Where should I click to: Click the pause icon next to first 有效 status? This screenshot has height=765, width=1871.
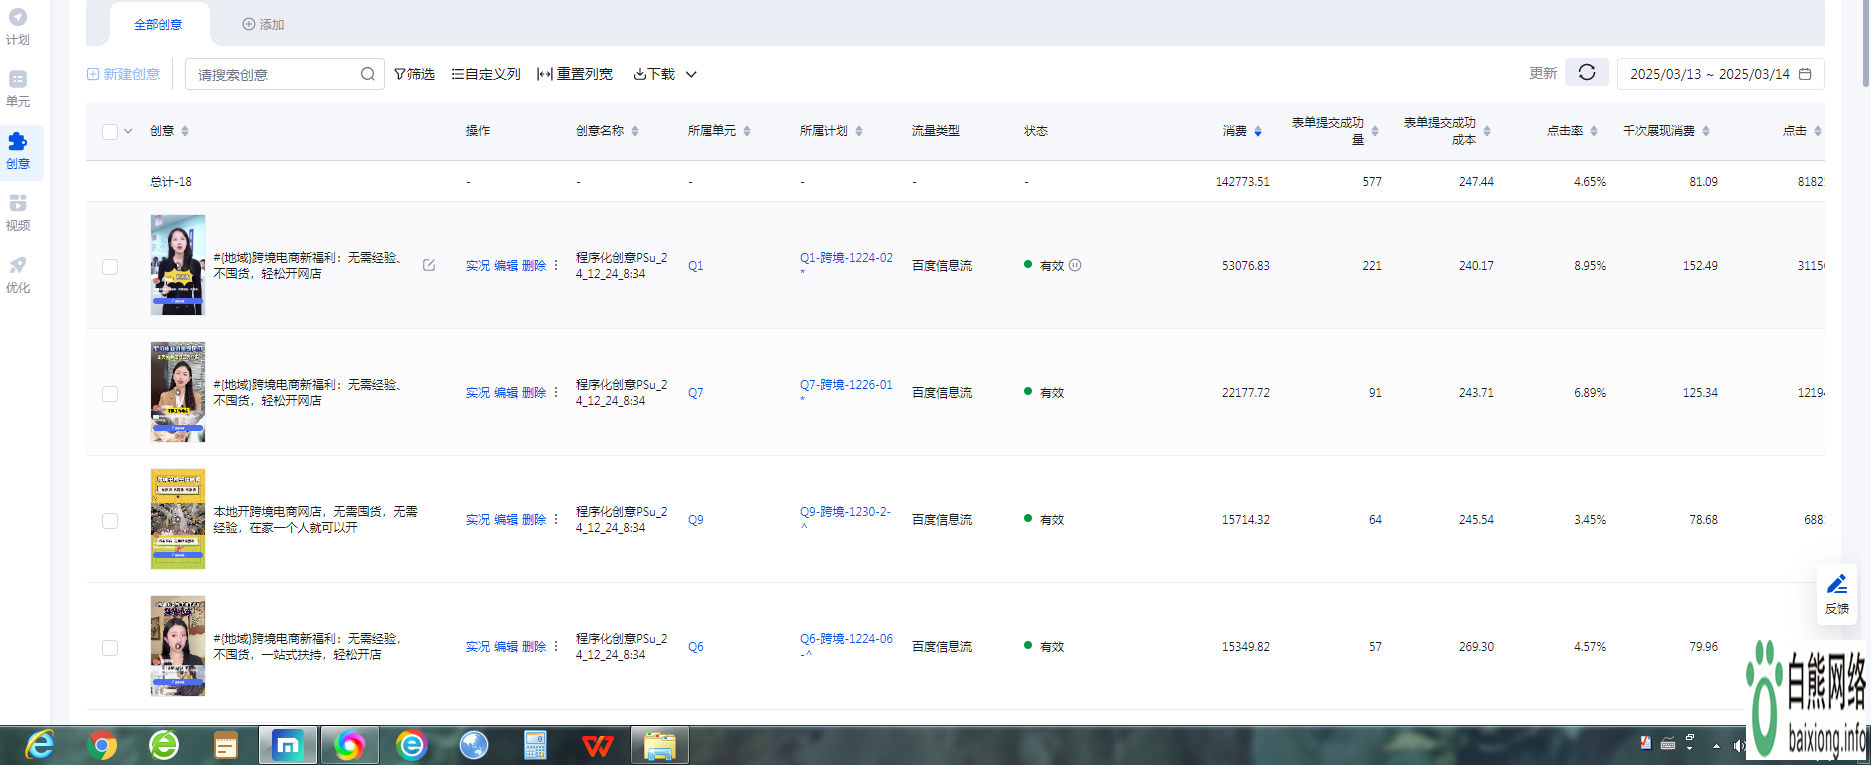coord(1075,265)
